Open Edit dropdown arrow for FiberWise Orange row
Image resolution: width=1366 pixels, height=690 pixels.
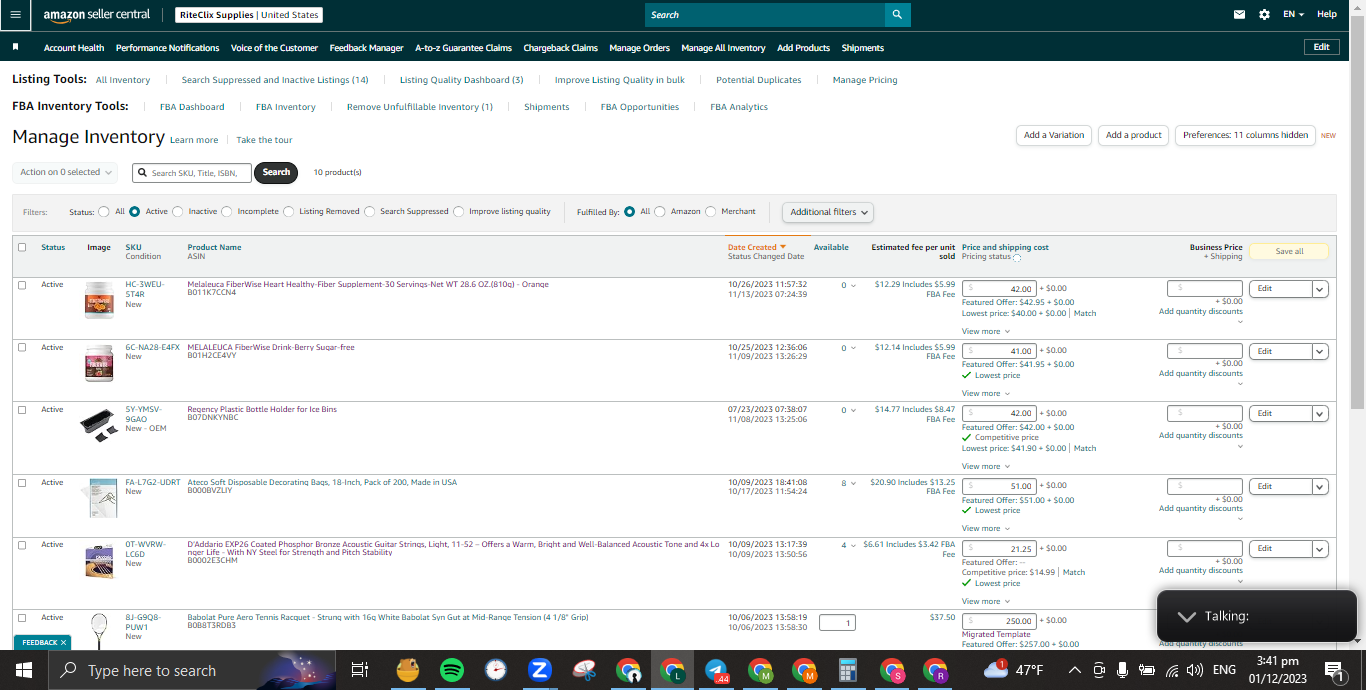(x=1320, y=289)
